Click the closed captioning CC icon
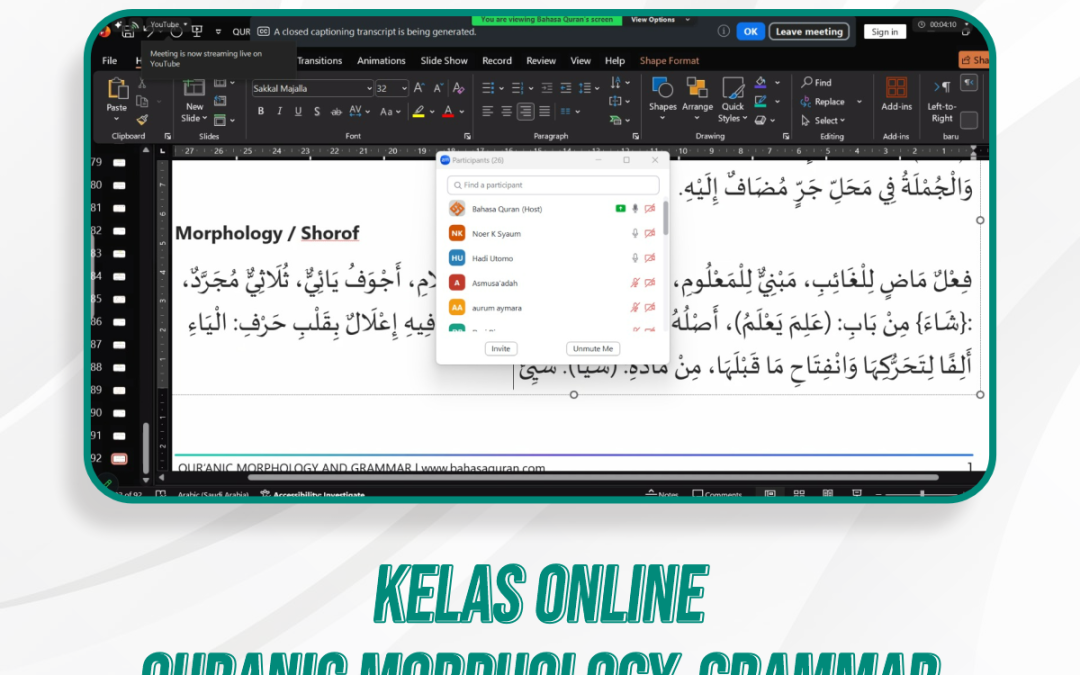Viewport: 1080px width, 675px height. [x=263, y=32]
